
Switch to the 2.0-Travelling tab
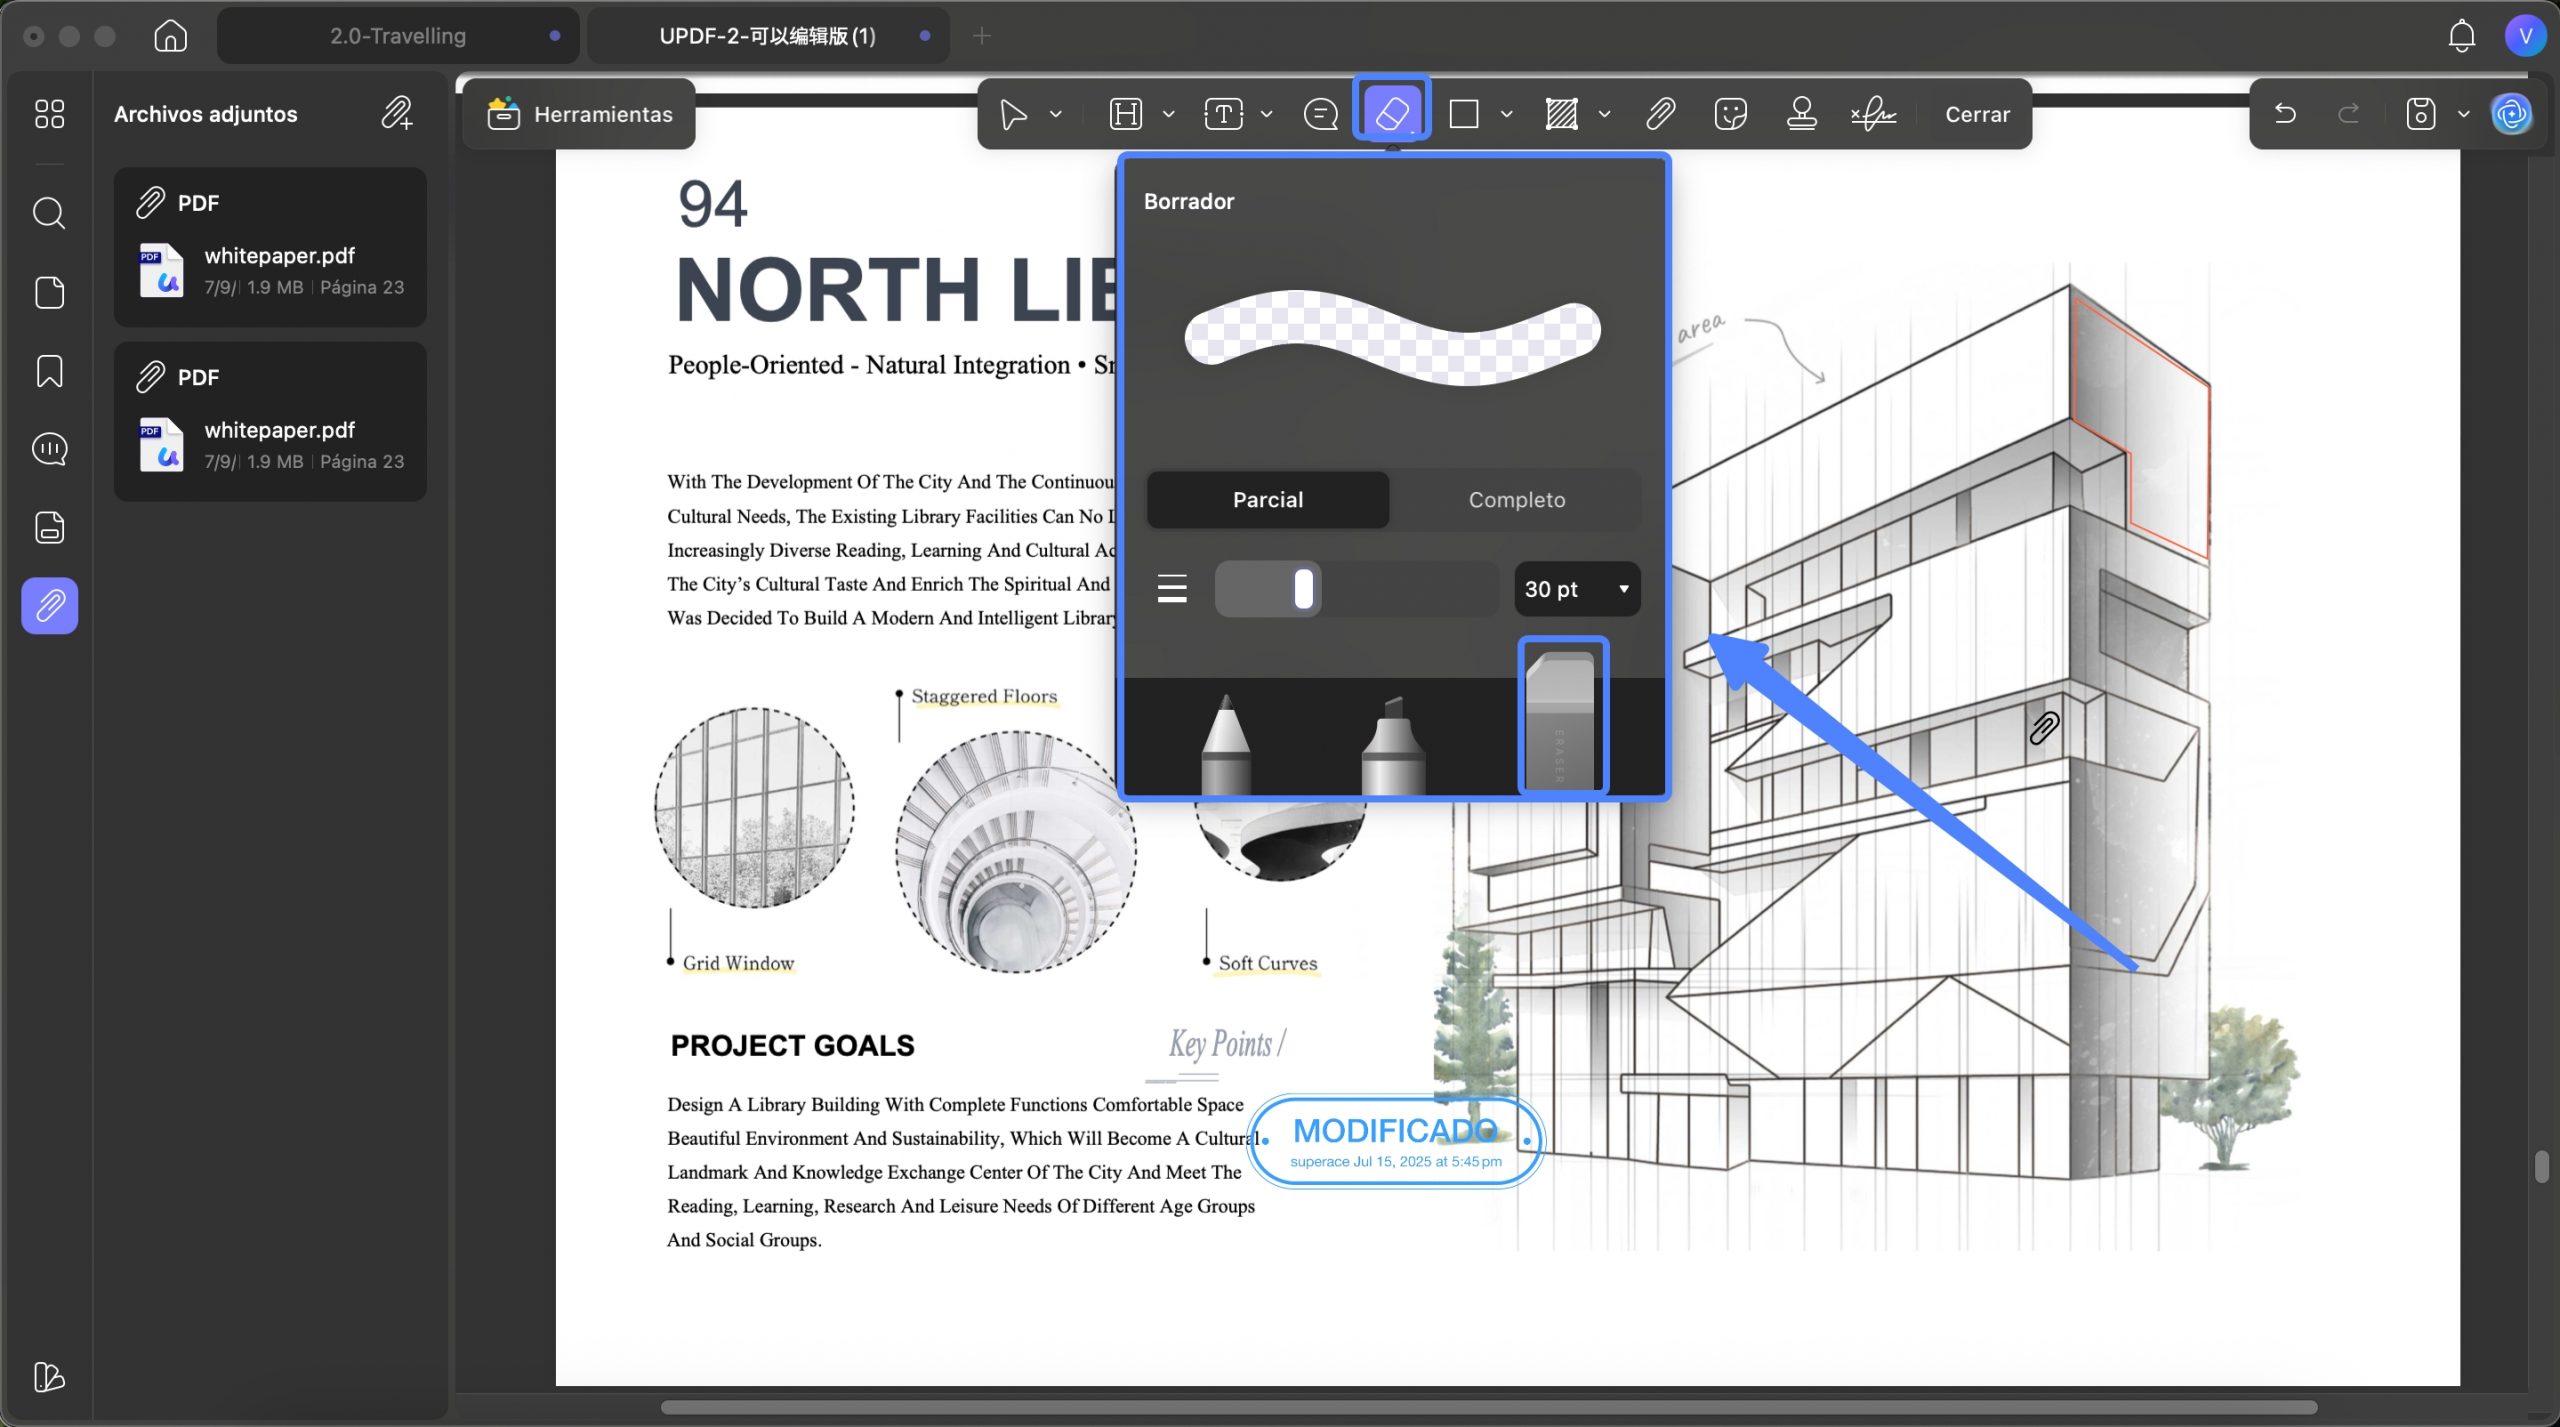[398, 36]
